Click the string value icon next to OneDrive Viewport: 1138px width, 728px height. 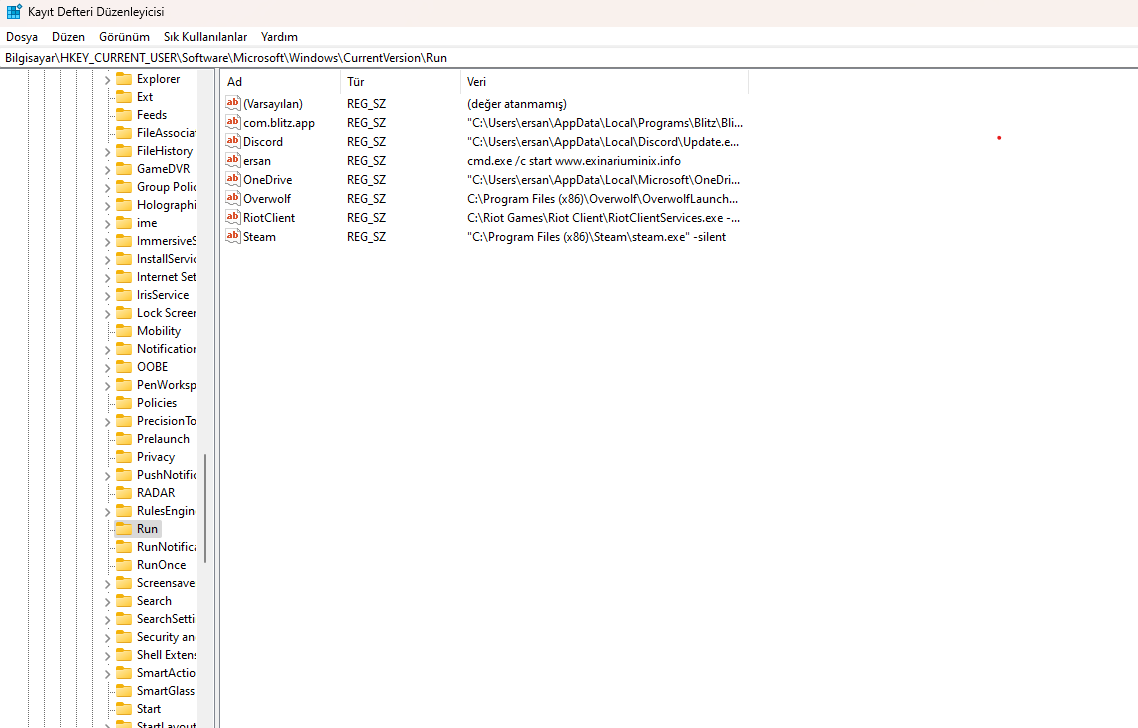[232, 179]
